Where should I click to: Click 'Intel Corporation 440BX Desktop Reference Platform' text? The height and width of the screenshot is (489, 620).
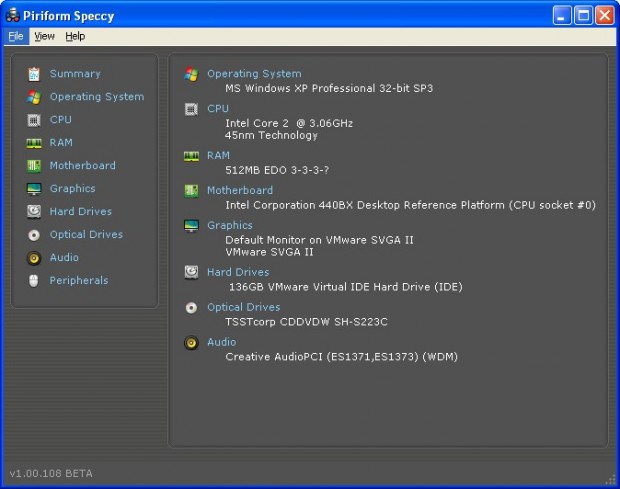pos(365,205)
